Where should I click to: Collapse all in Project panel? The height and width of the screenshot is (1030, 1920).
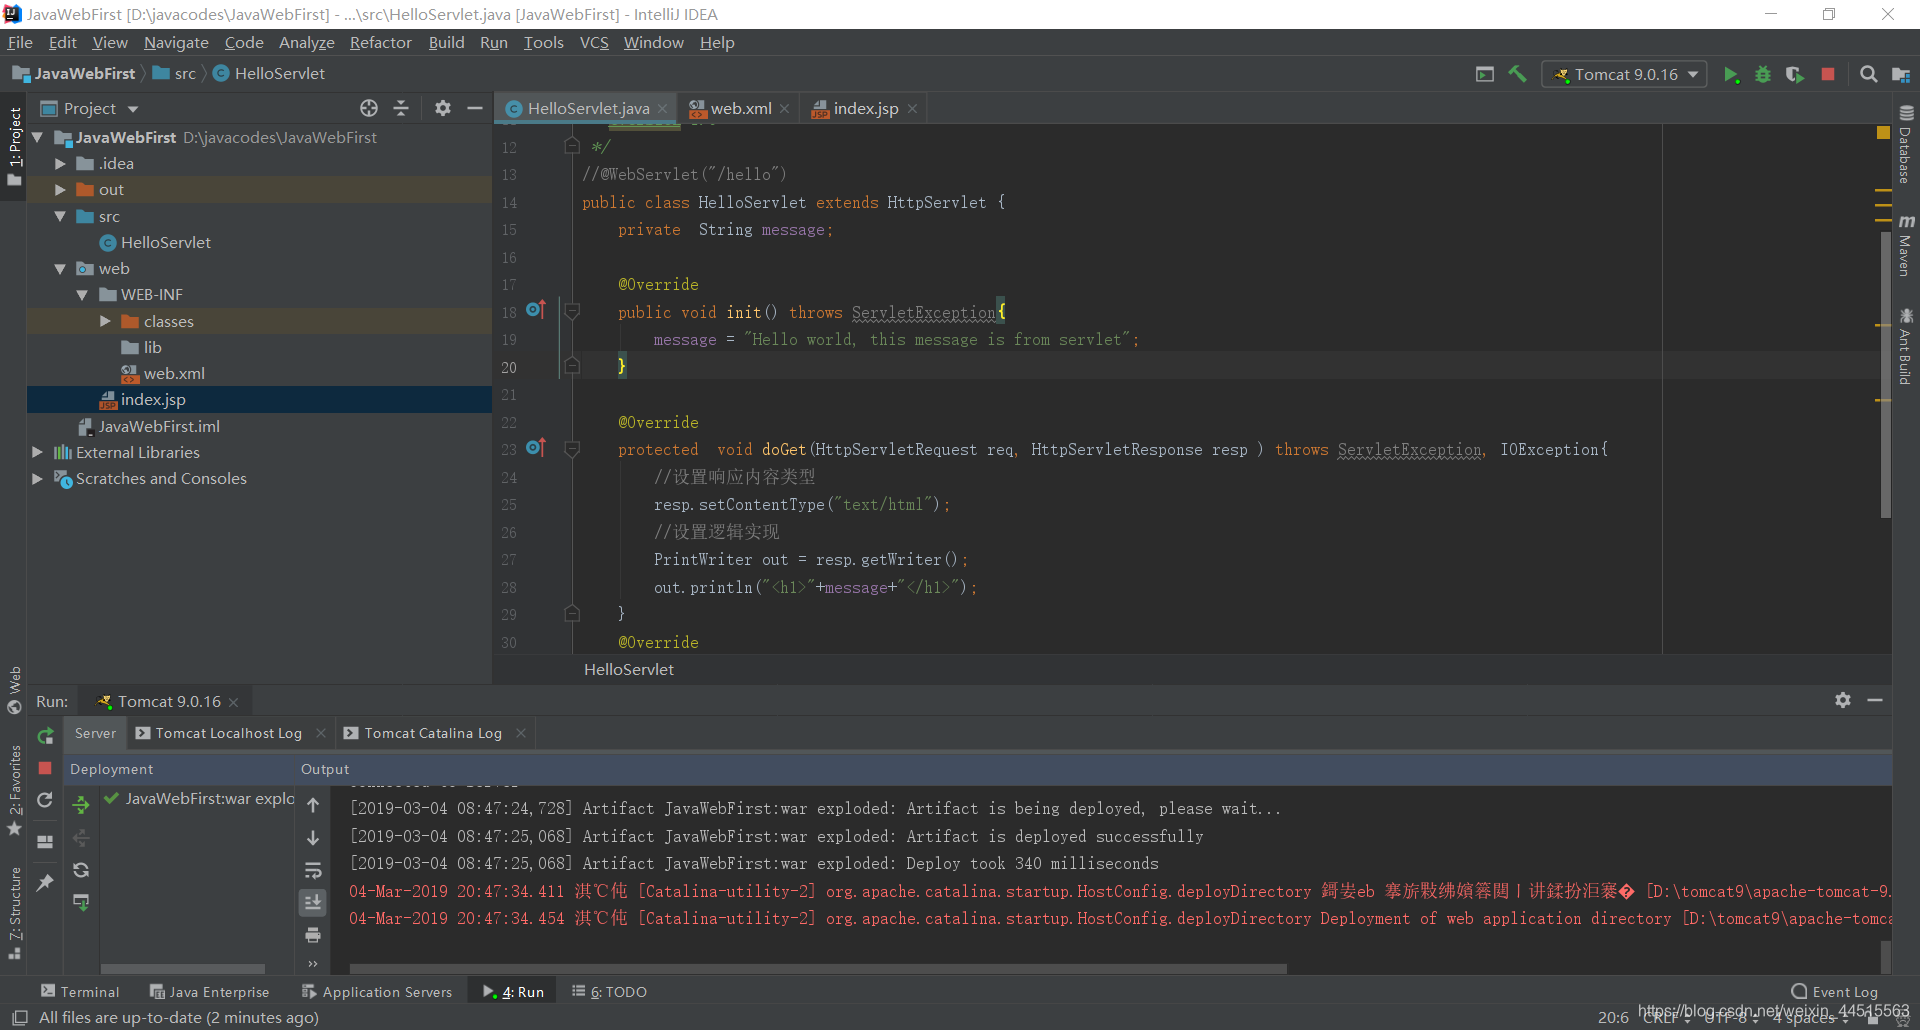click(401, 108)
